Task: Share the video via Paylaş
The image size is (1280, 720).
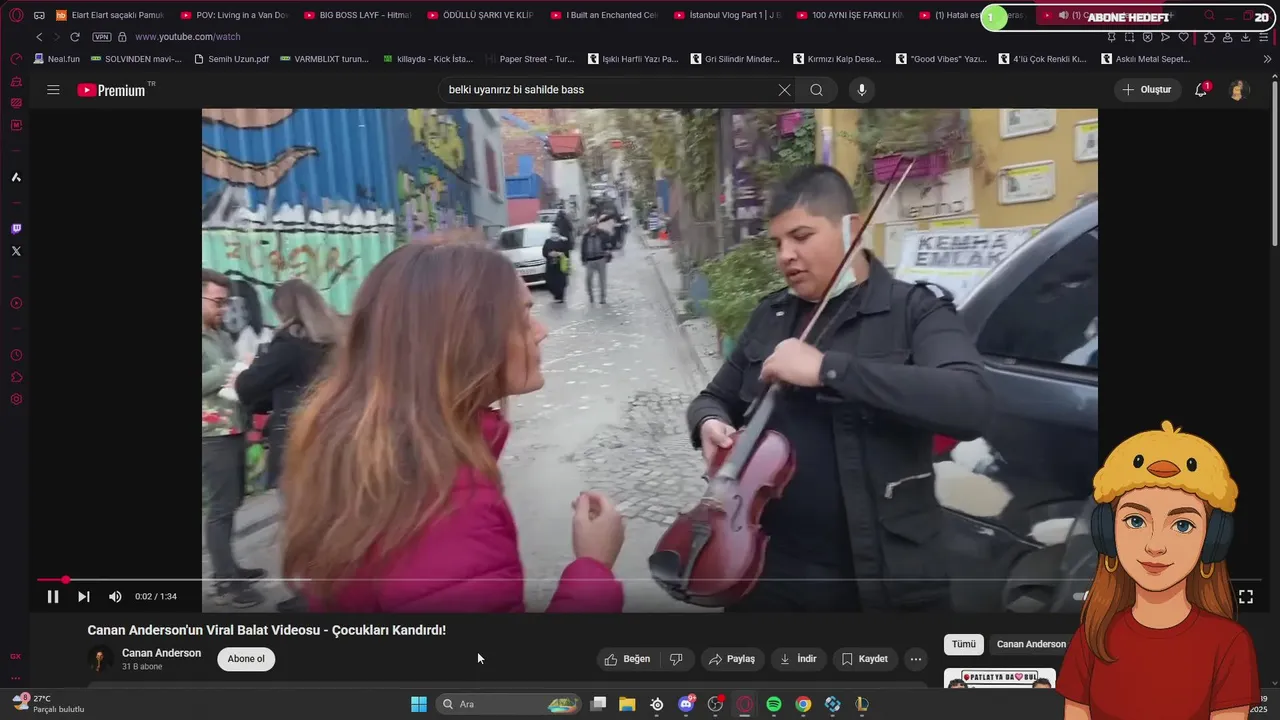Action: 731,659
